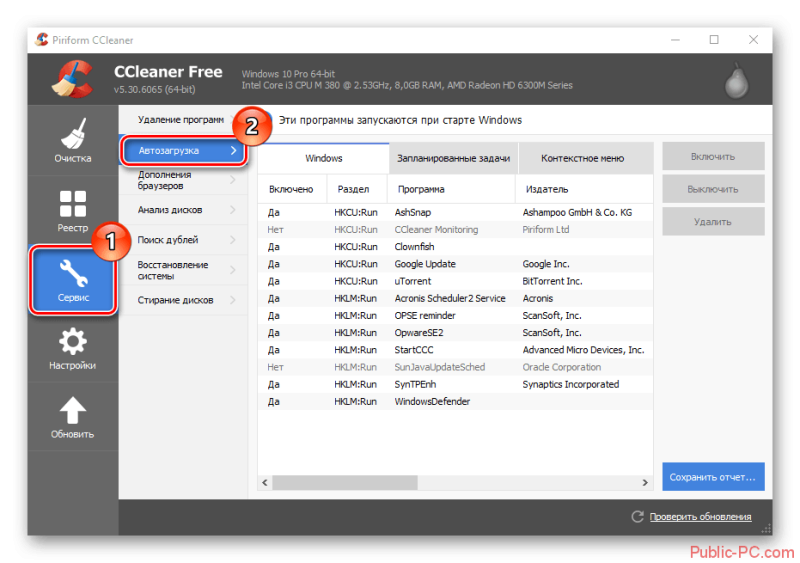Viewport: 800px width, 563px height.
Task: Open Дополнения браузеров section
Action: (184, 180)
